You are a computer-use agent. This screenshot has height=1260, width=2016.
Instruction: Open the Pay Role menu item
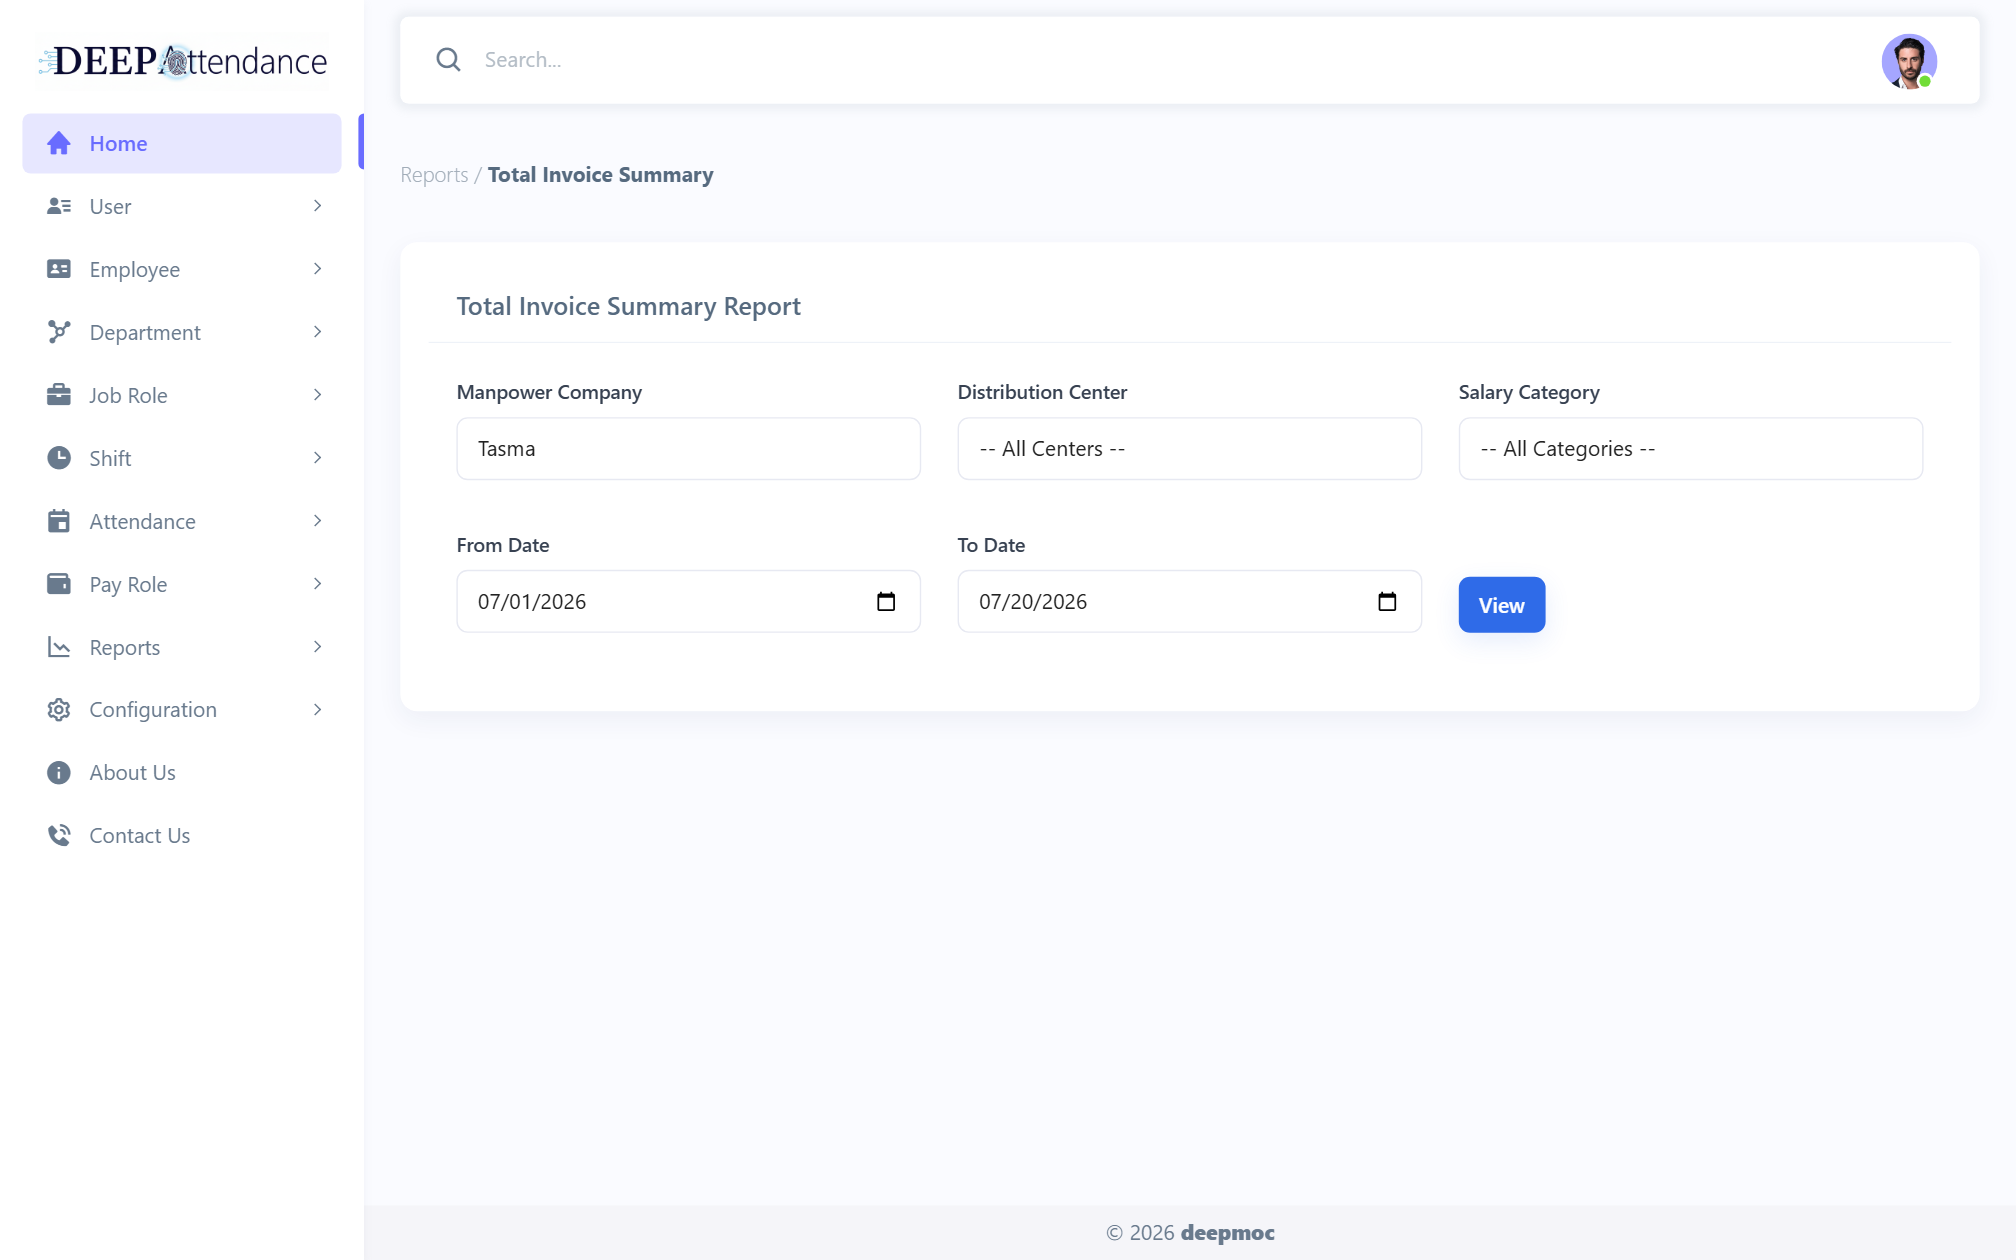[x=182, y=584]
